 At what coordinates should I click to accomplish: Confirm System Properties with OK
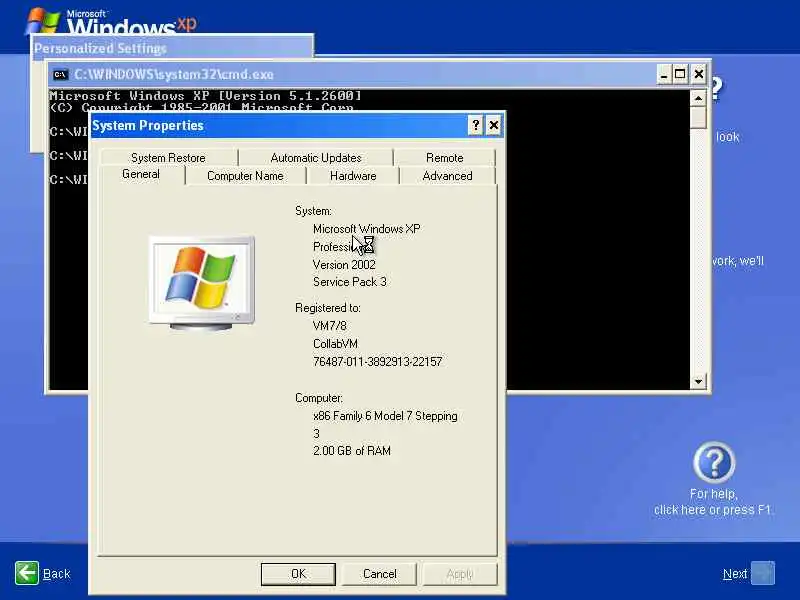[x=298, y=574]
